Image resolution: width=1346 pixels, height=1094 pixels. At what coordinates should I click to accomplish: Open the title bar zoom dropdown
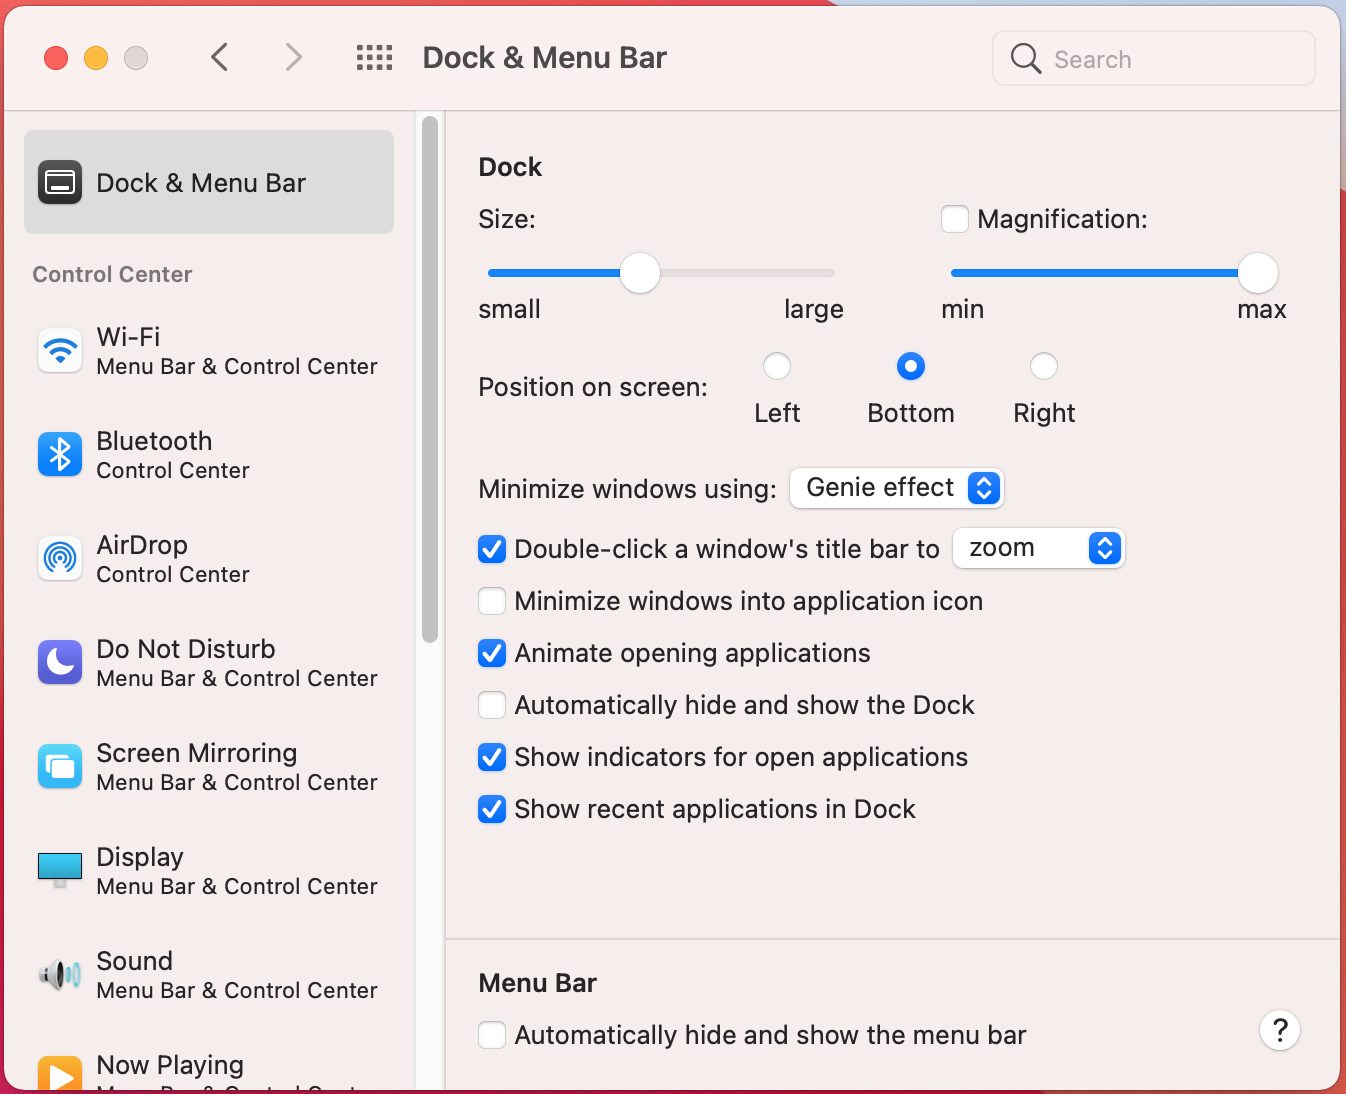(x=1038, y=548)
